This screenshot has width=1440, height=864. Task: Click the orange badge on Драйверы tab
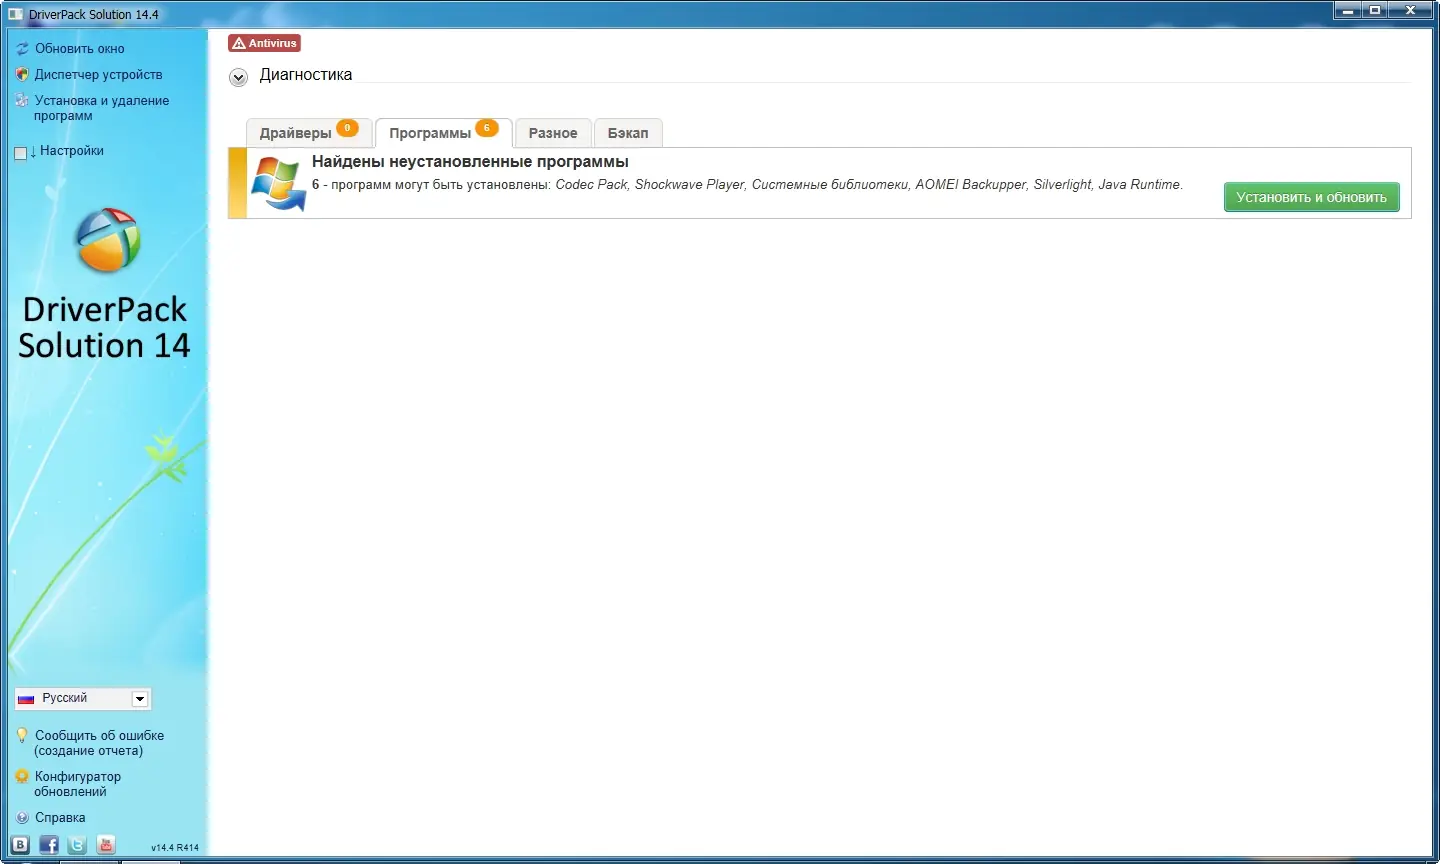click(347, 128)
